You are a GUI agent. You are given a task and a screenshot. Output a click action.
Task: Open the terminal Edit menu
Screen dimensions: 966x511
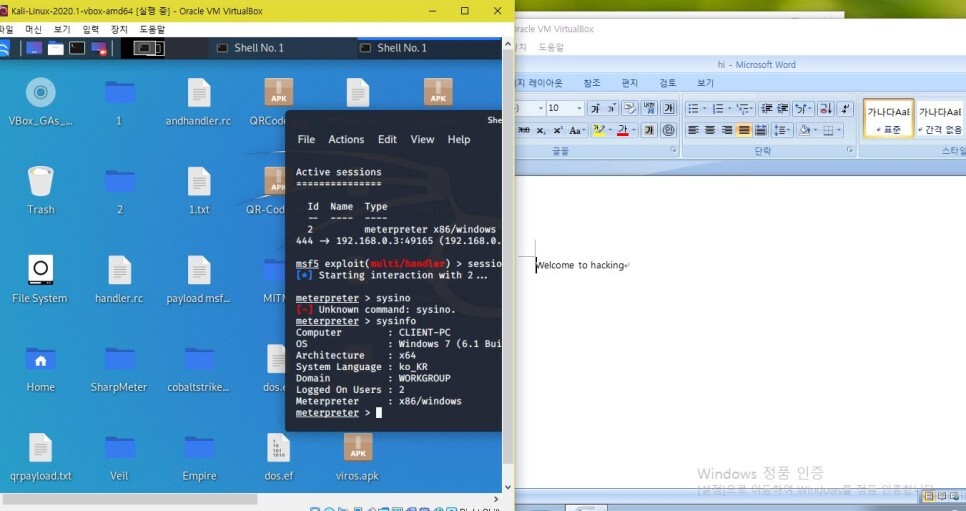387,139
